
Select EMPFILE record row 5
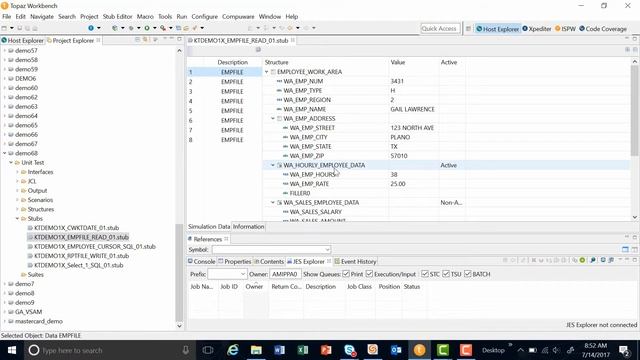coord(224,111)
